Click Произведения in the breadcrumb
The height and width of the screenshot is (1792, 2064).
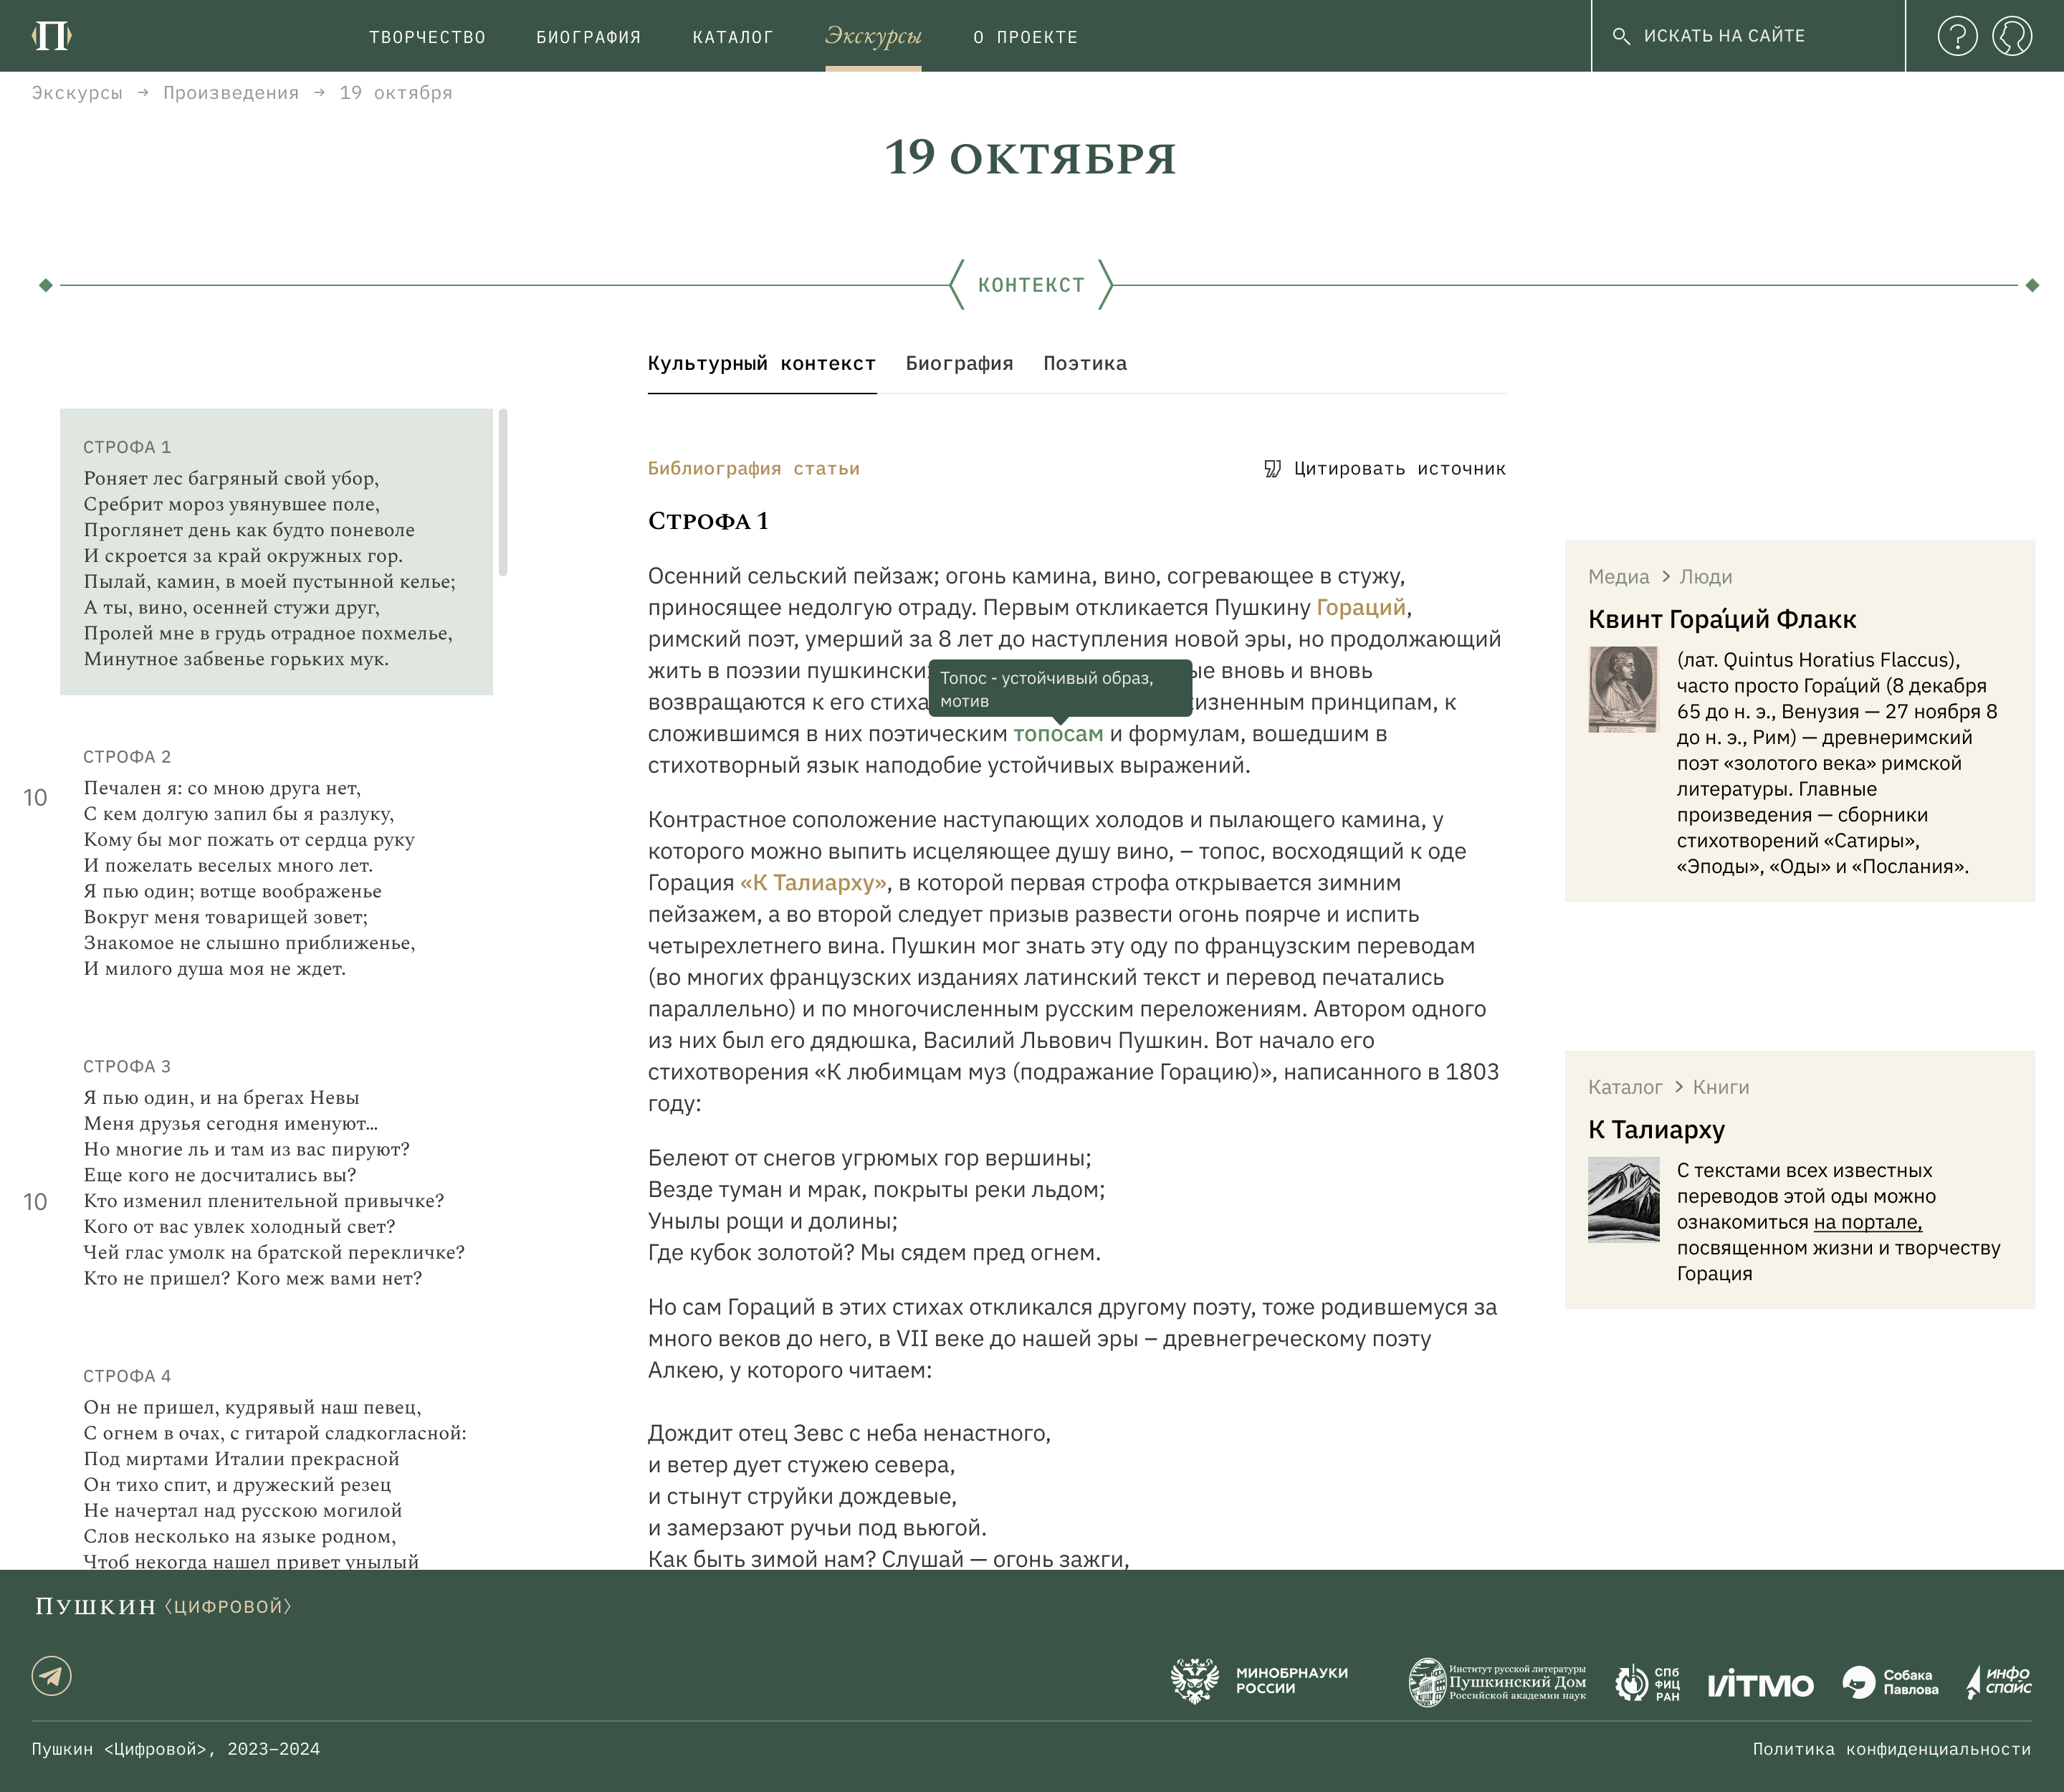pyautogui.click(x=231, y=93)
